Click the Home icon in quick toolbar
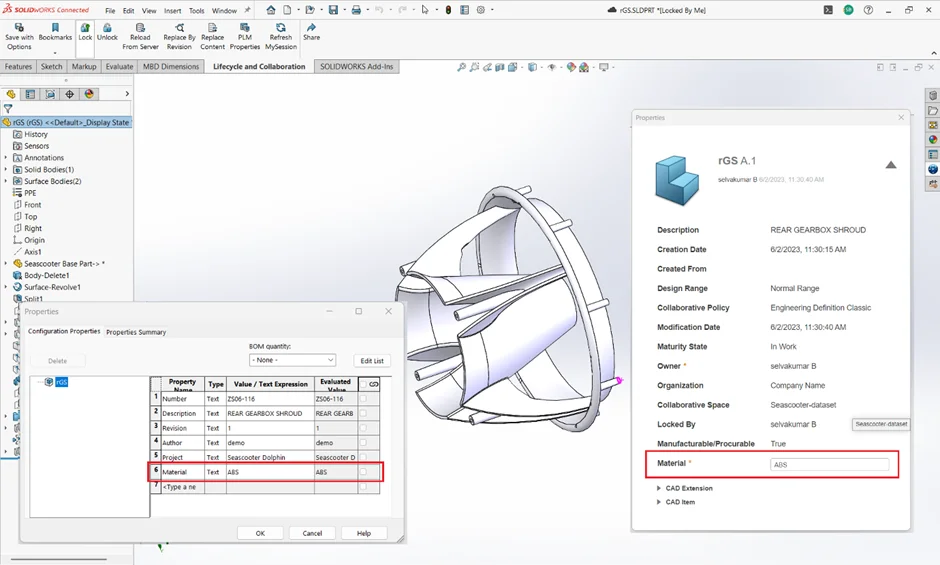The height and width of the screenshot is (565, 940). 271,10
